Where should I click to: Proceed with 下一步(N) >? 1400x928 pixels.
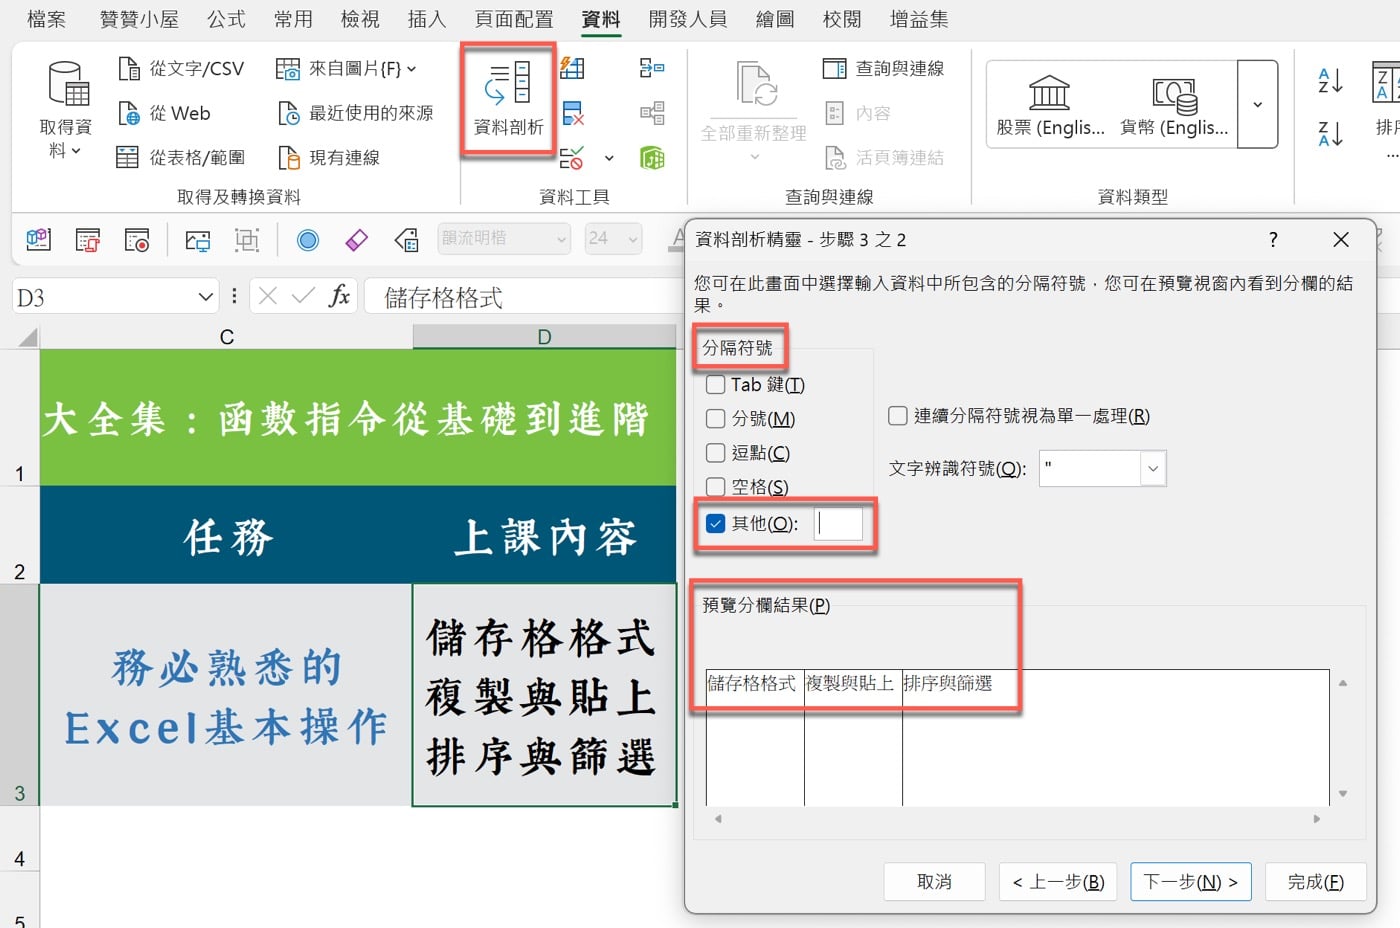click(1191, 881)
